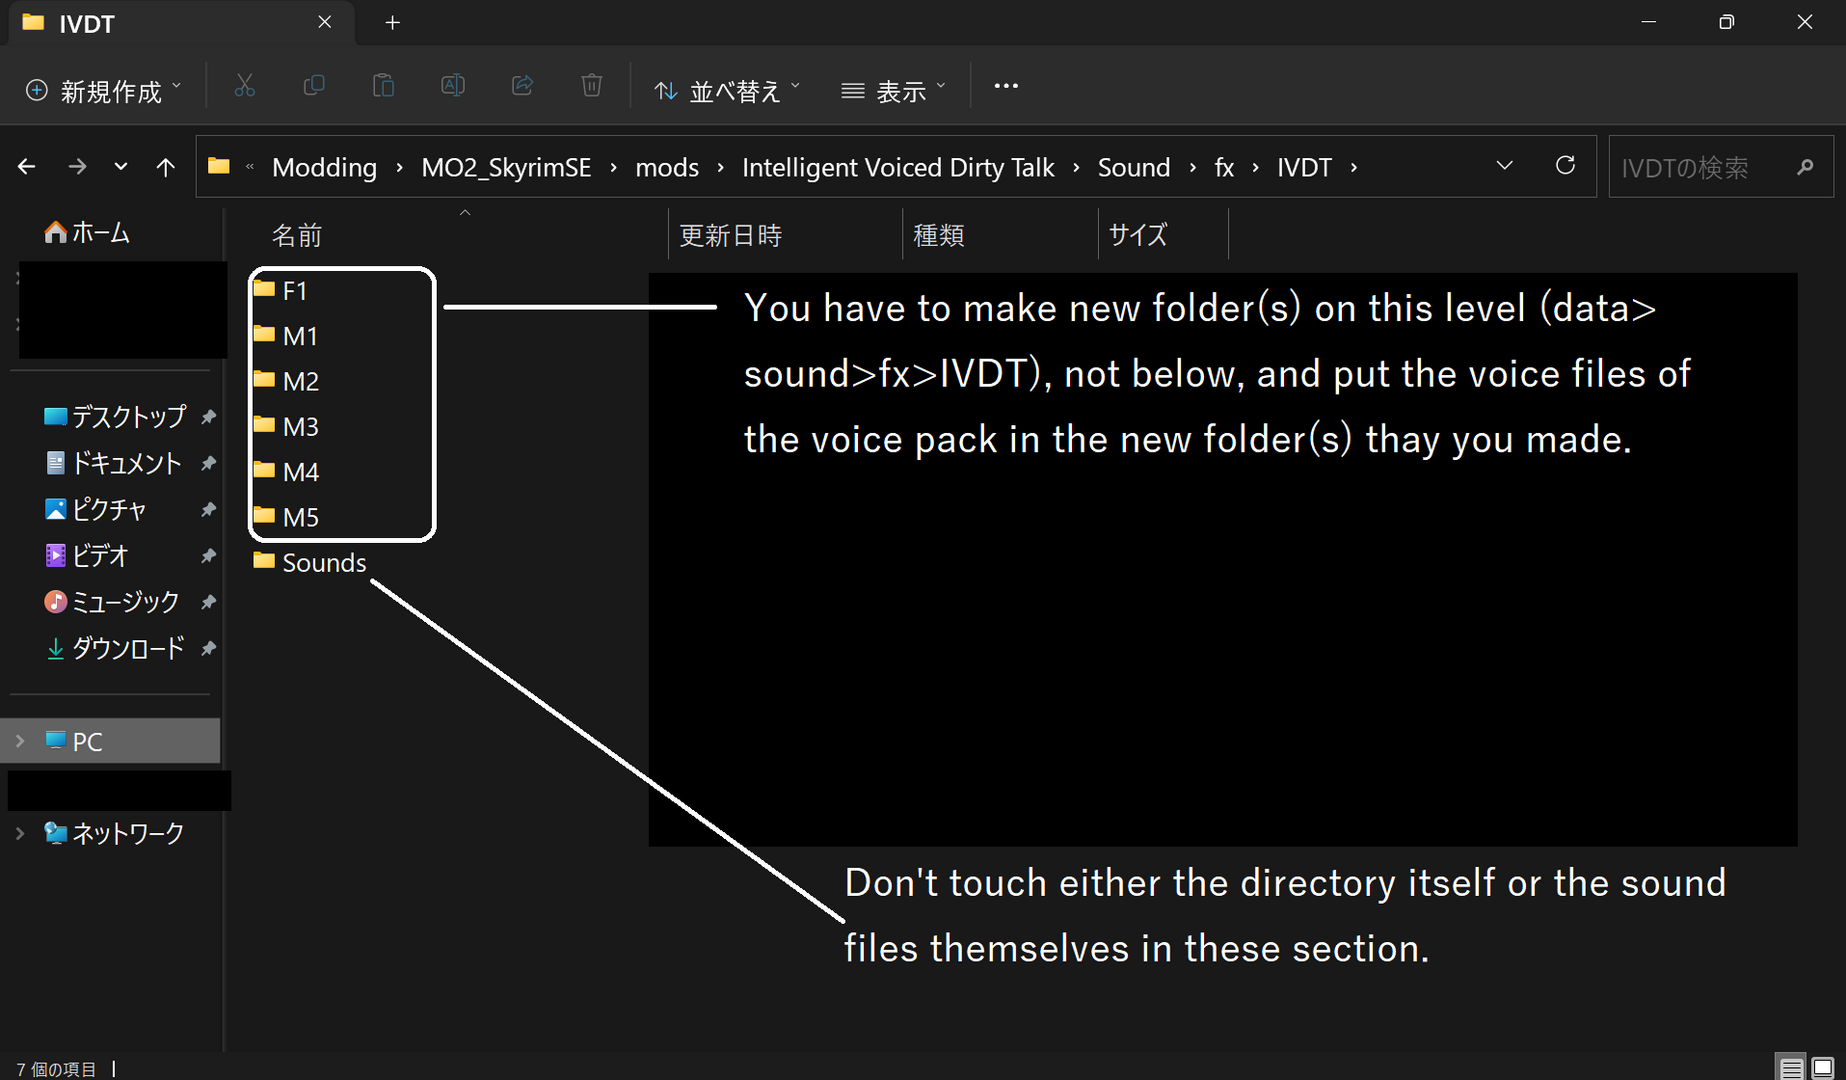Open the F1 folder

point(281,290)
